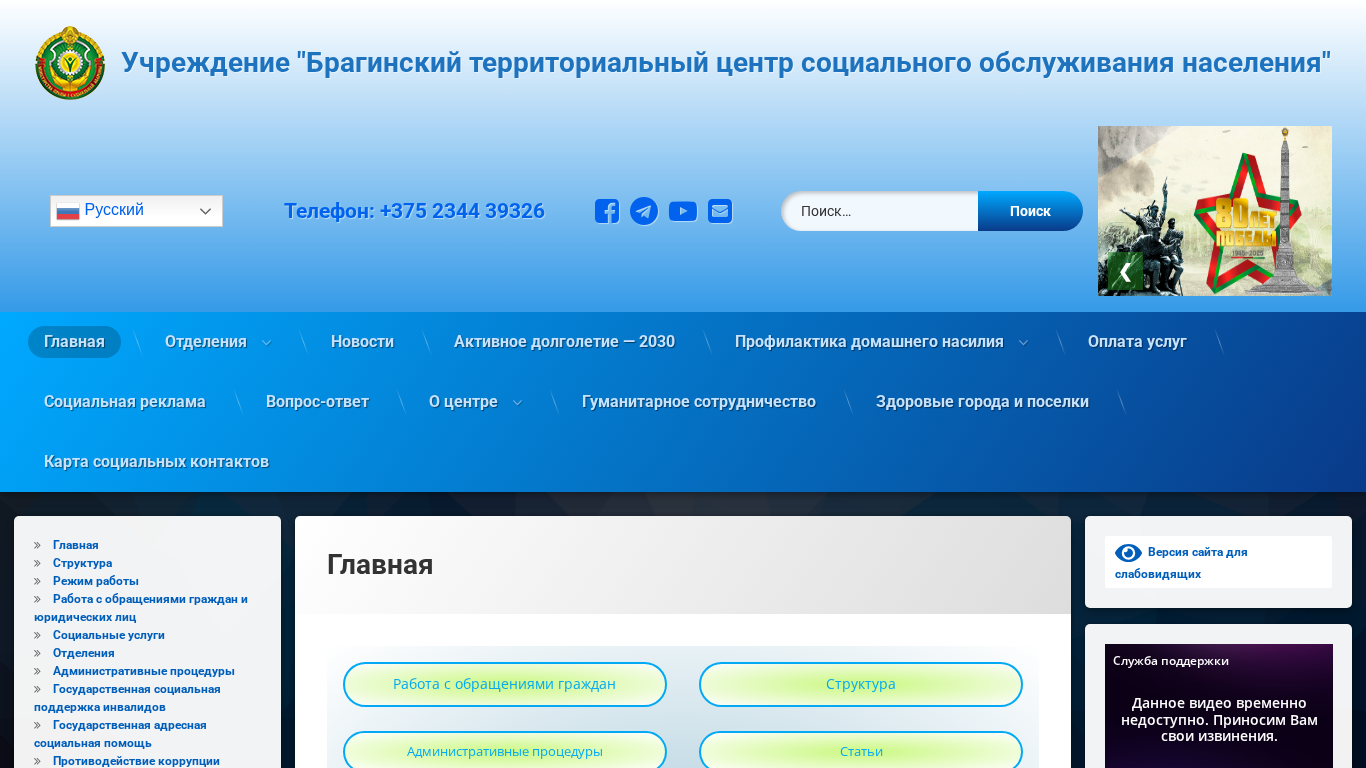Go to previous banner slide arrow
The width and height of the screenshot is (1366, 768).
[x=1125, y=271]
